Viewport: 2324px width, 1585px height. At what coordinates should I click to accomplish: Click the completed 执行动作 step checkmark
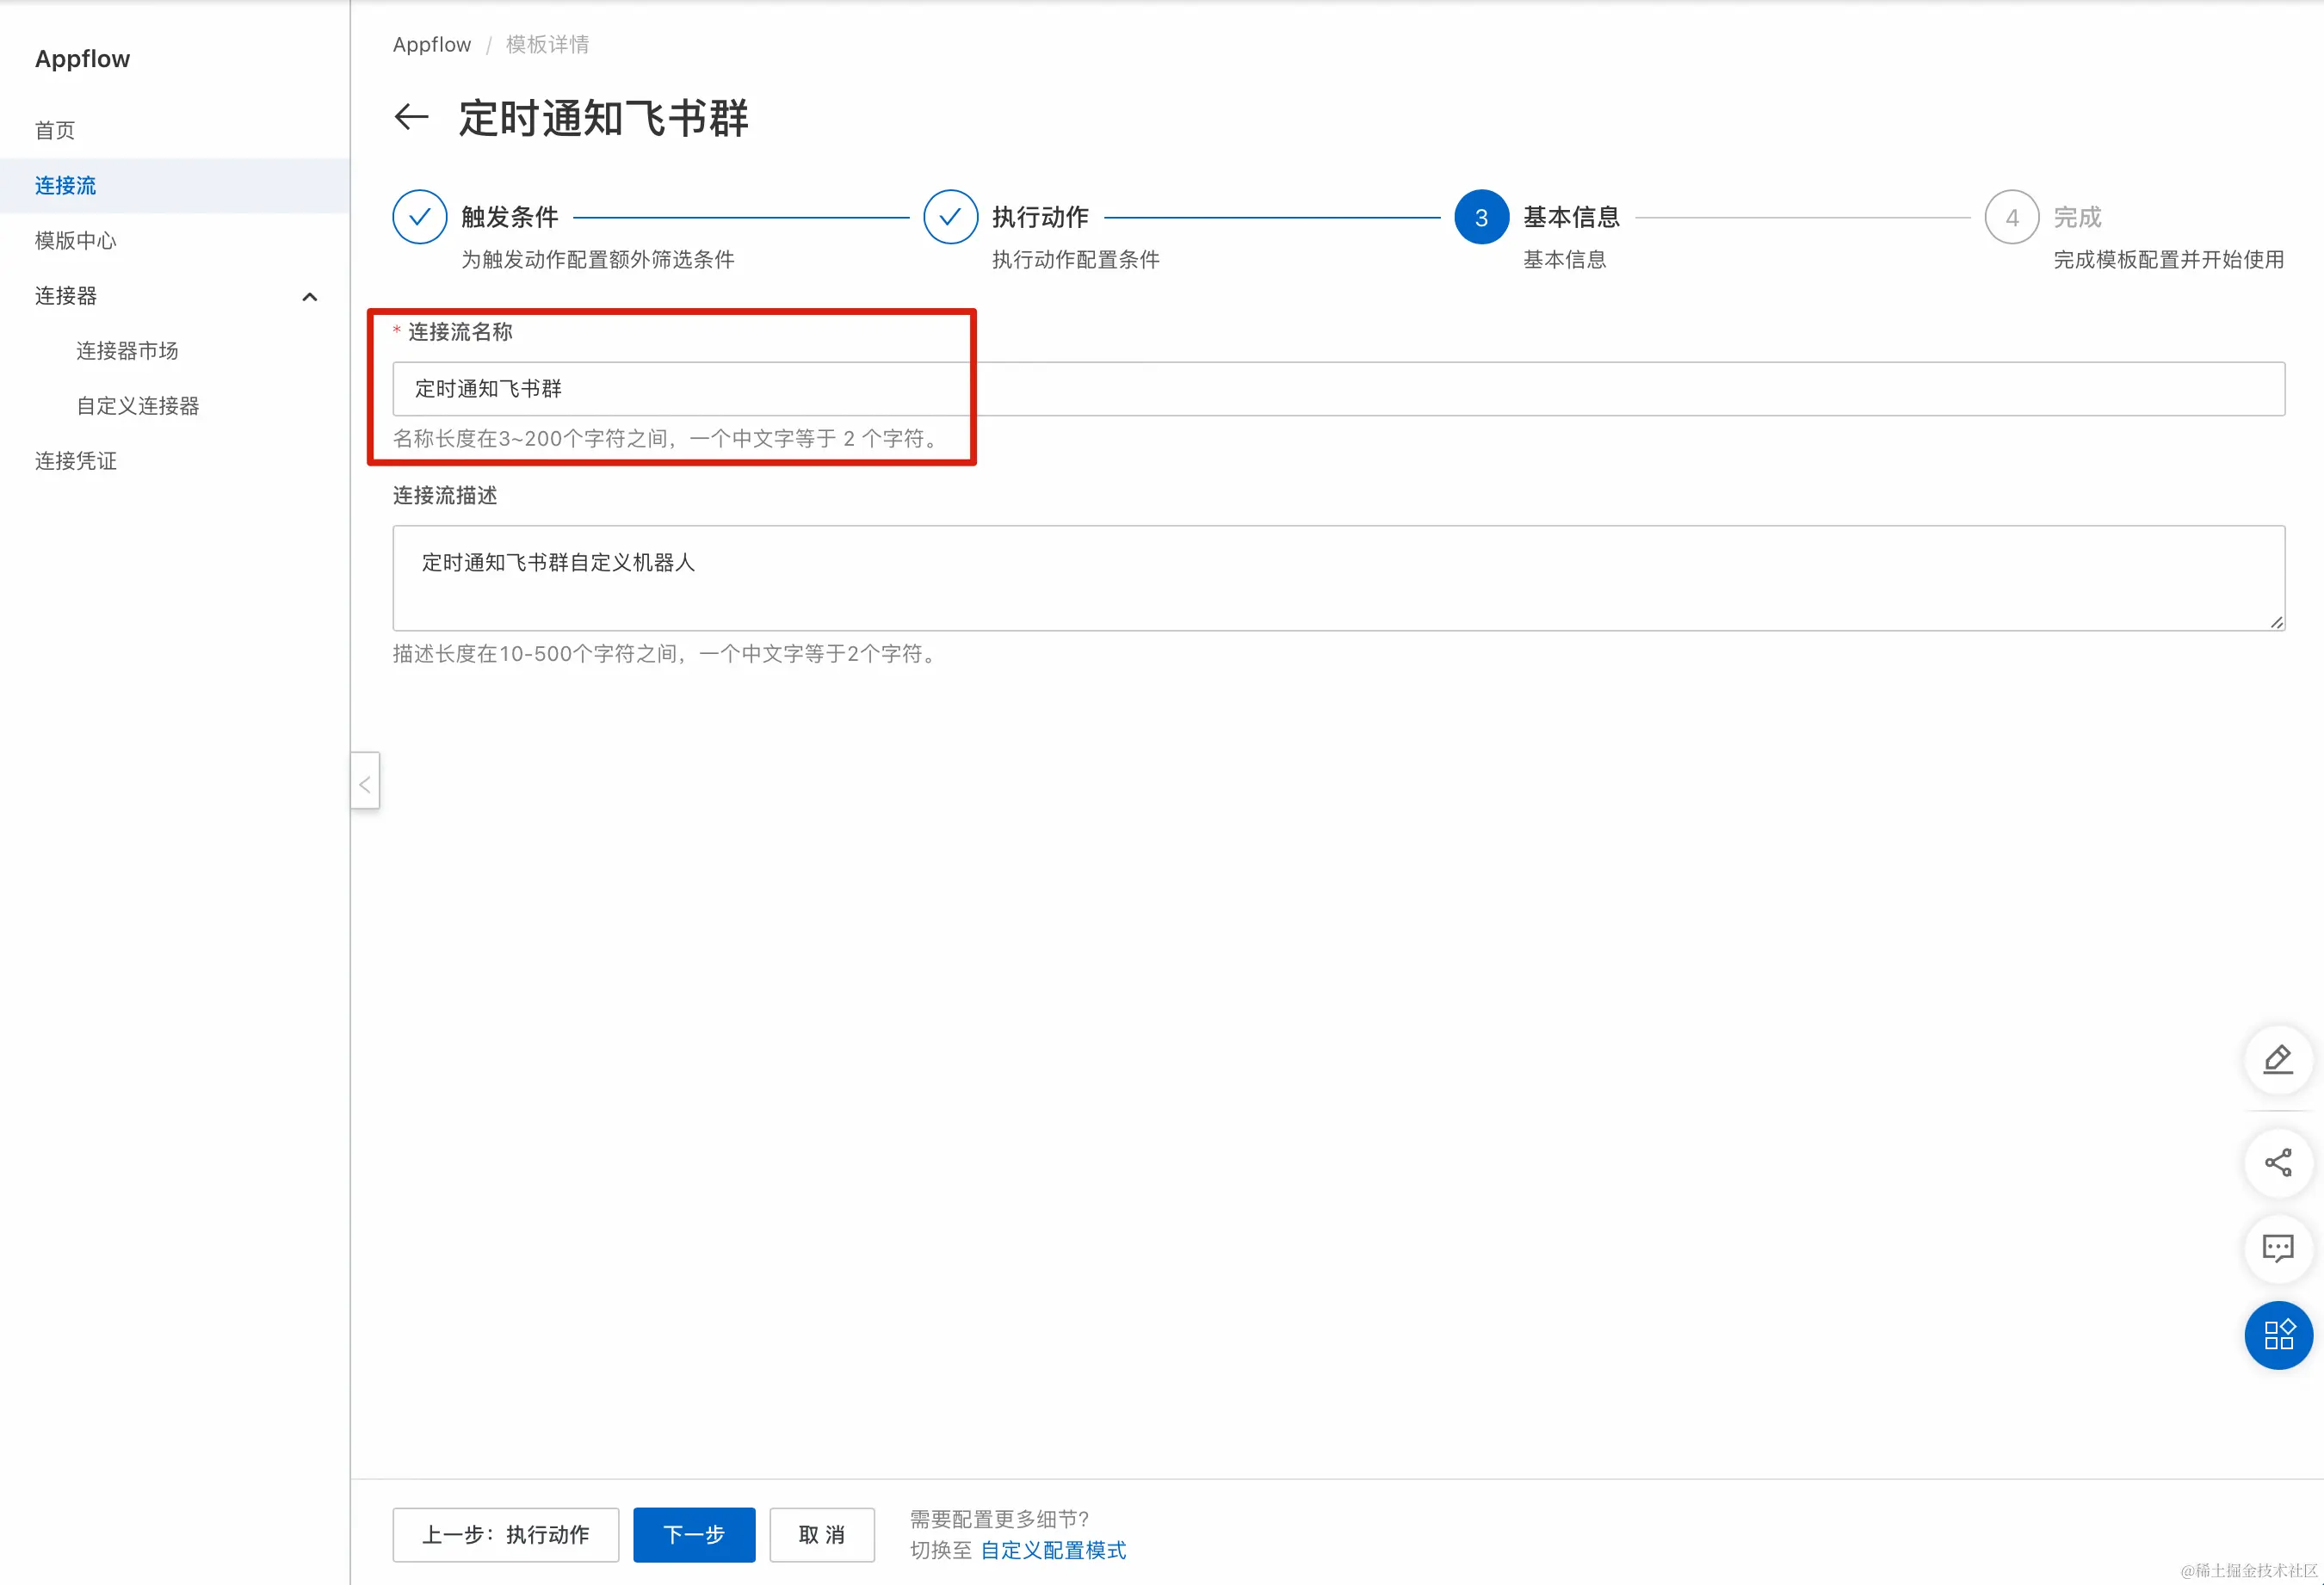(950, 217)
